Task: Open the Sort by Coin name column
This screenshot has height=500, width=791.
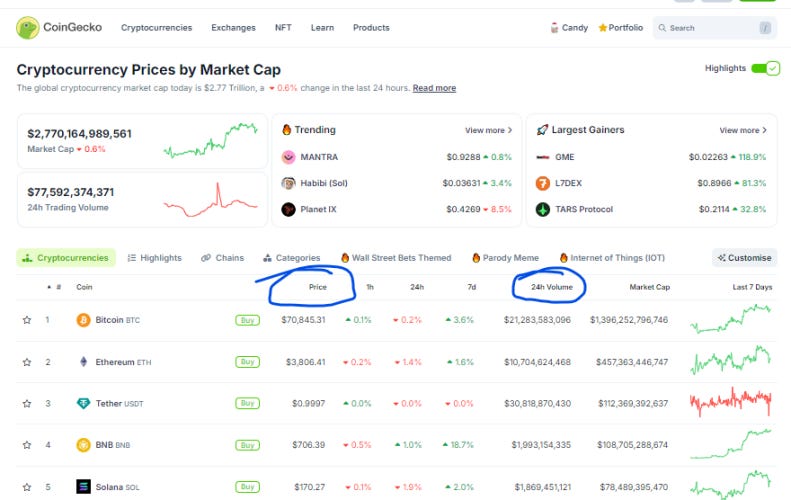Action: coord(84,287)
